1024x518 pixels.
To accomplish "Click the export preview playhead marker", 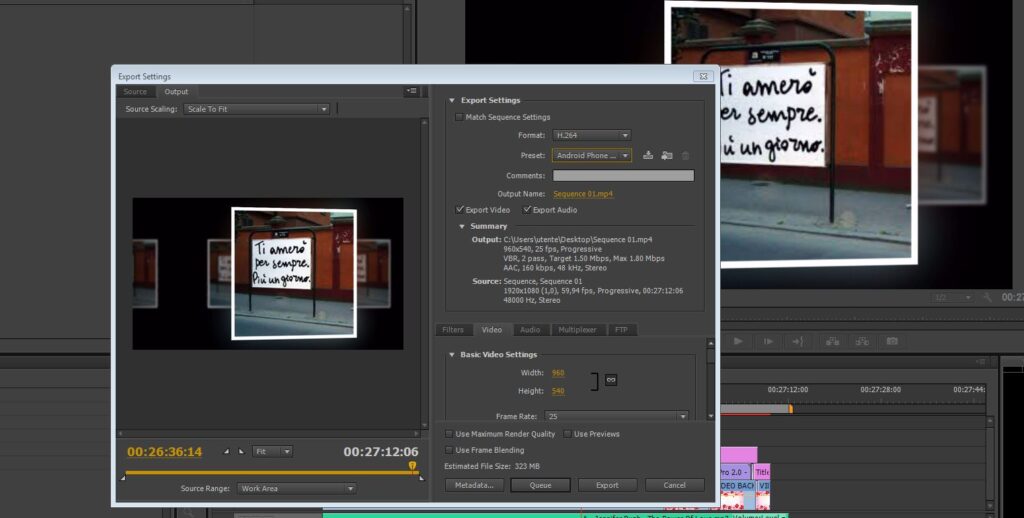I will pyautogui.click(x=413, y=466).
